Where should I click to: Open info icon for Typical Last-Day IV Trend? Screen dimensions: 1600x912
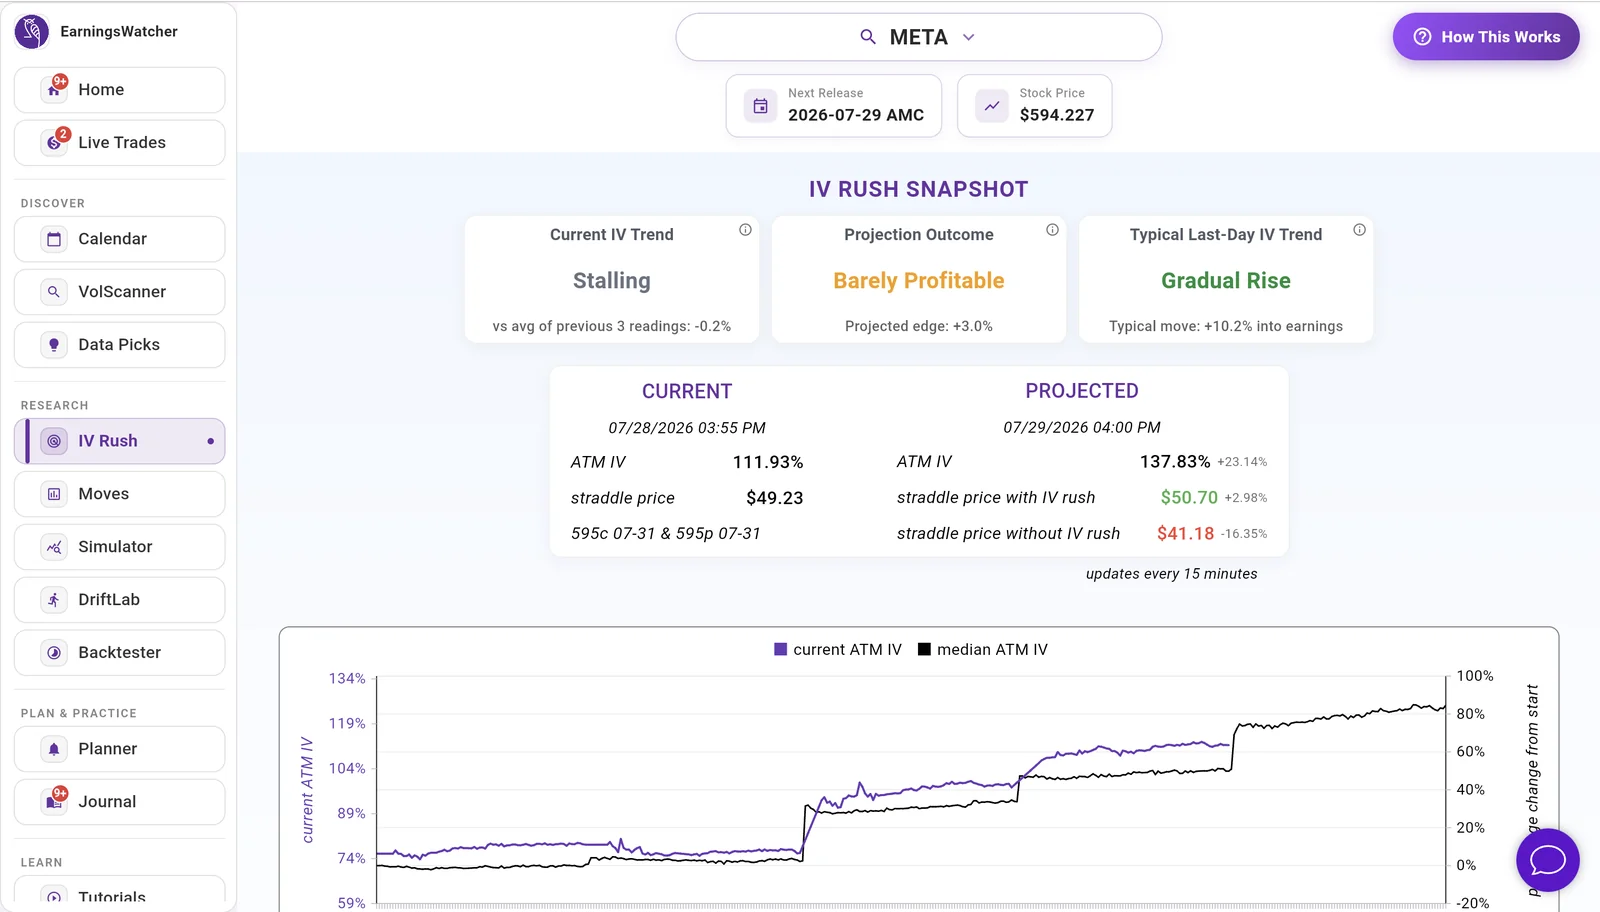tap(1359, 230)
